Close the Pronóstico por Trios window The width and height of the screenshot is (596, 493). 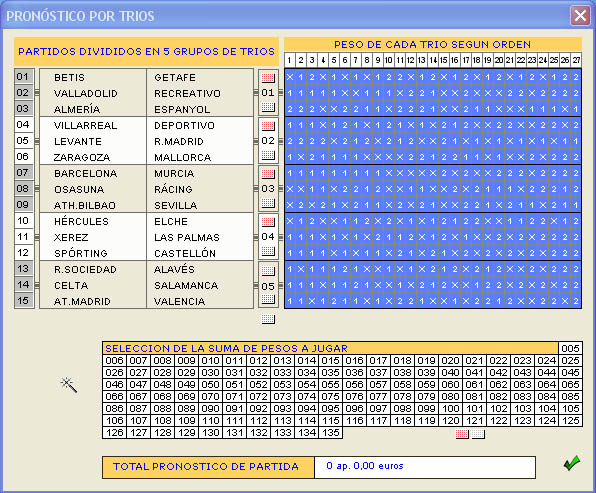coord(580,16)
